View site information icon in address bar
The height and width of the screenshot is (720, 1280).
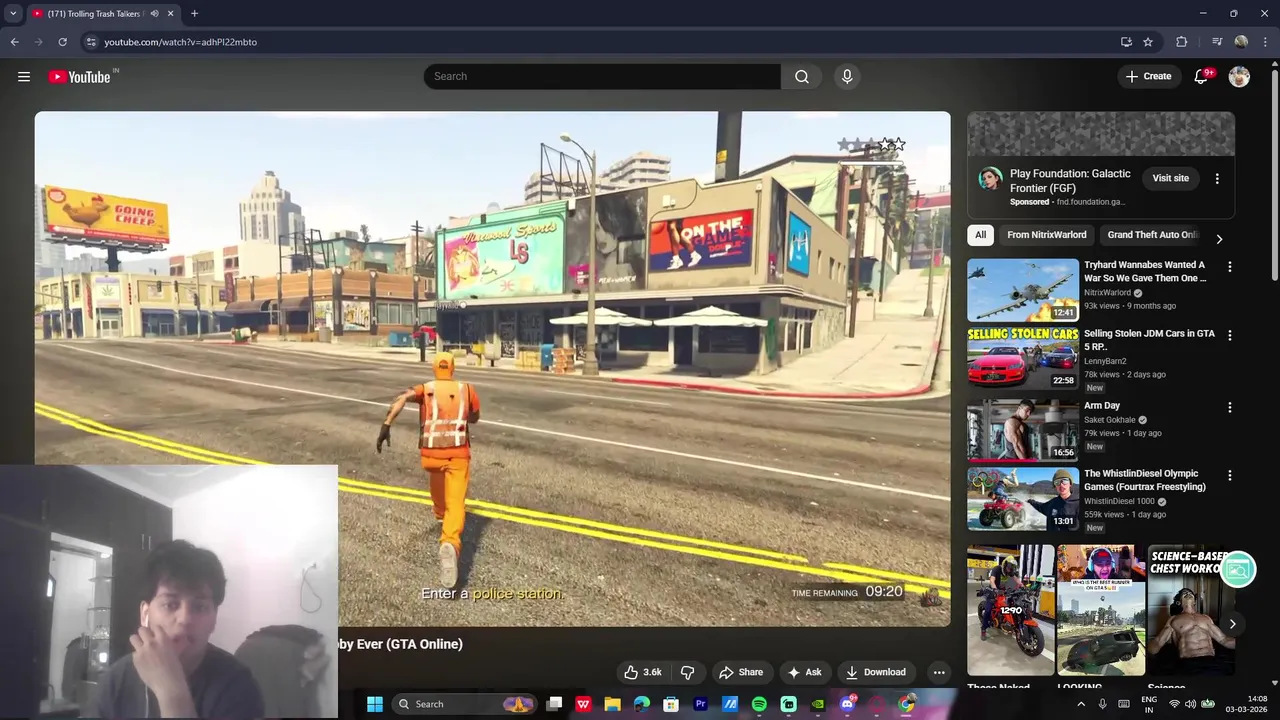click(x=91, y=42)
